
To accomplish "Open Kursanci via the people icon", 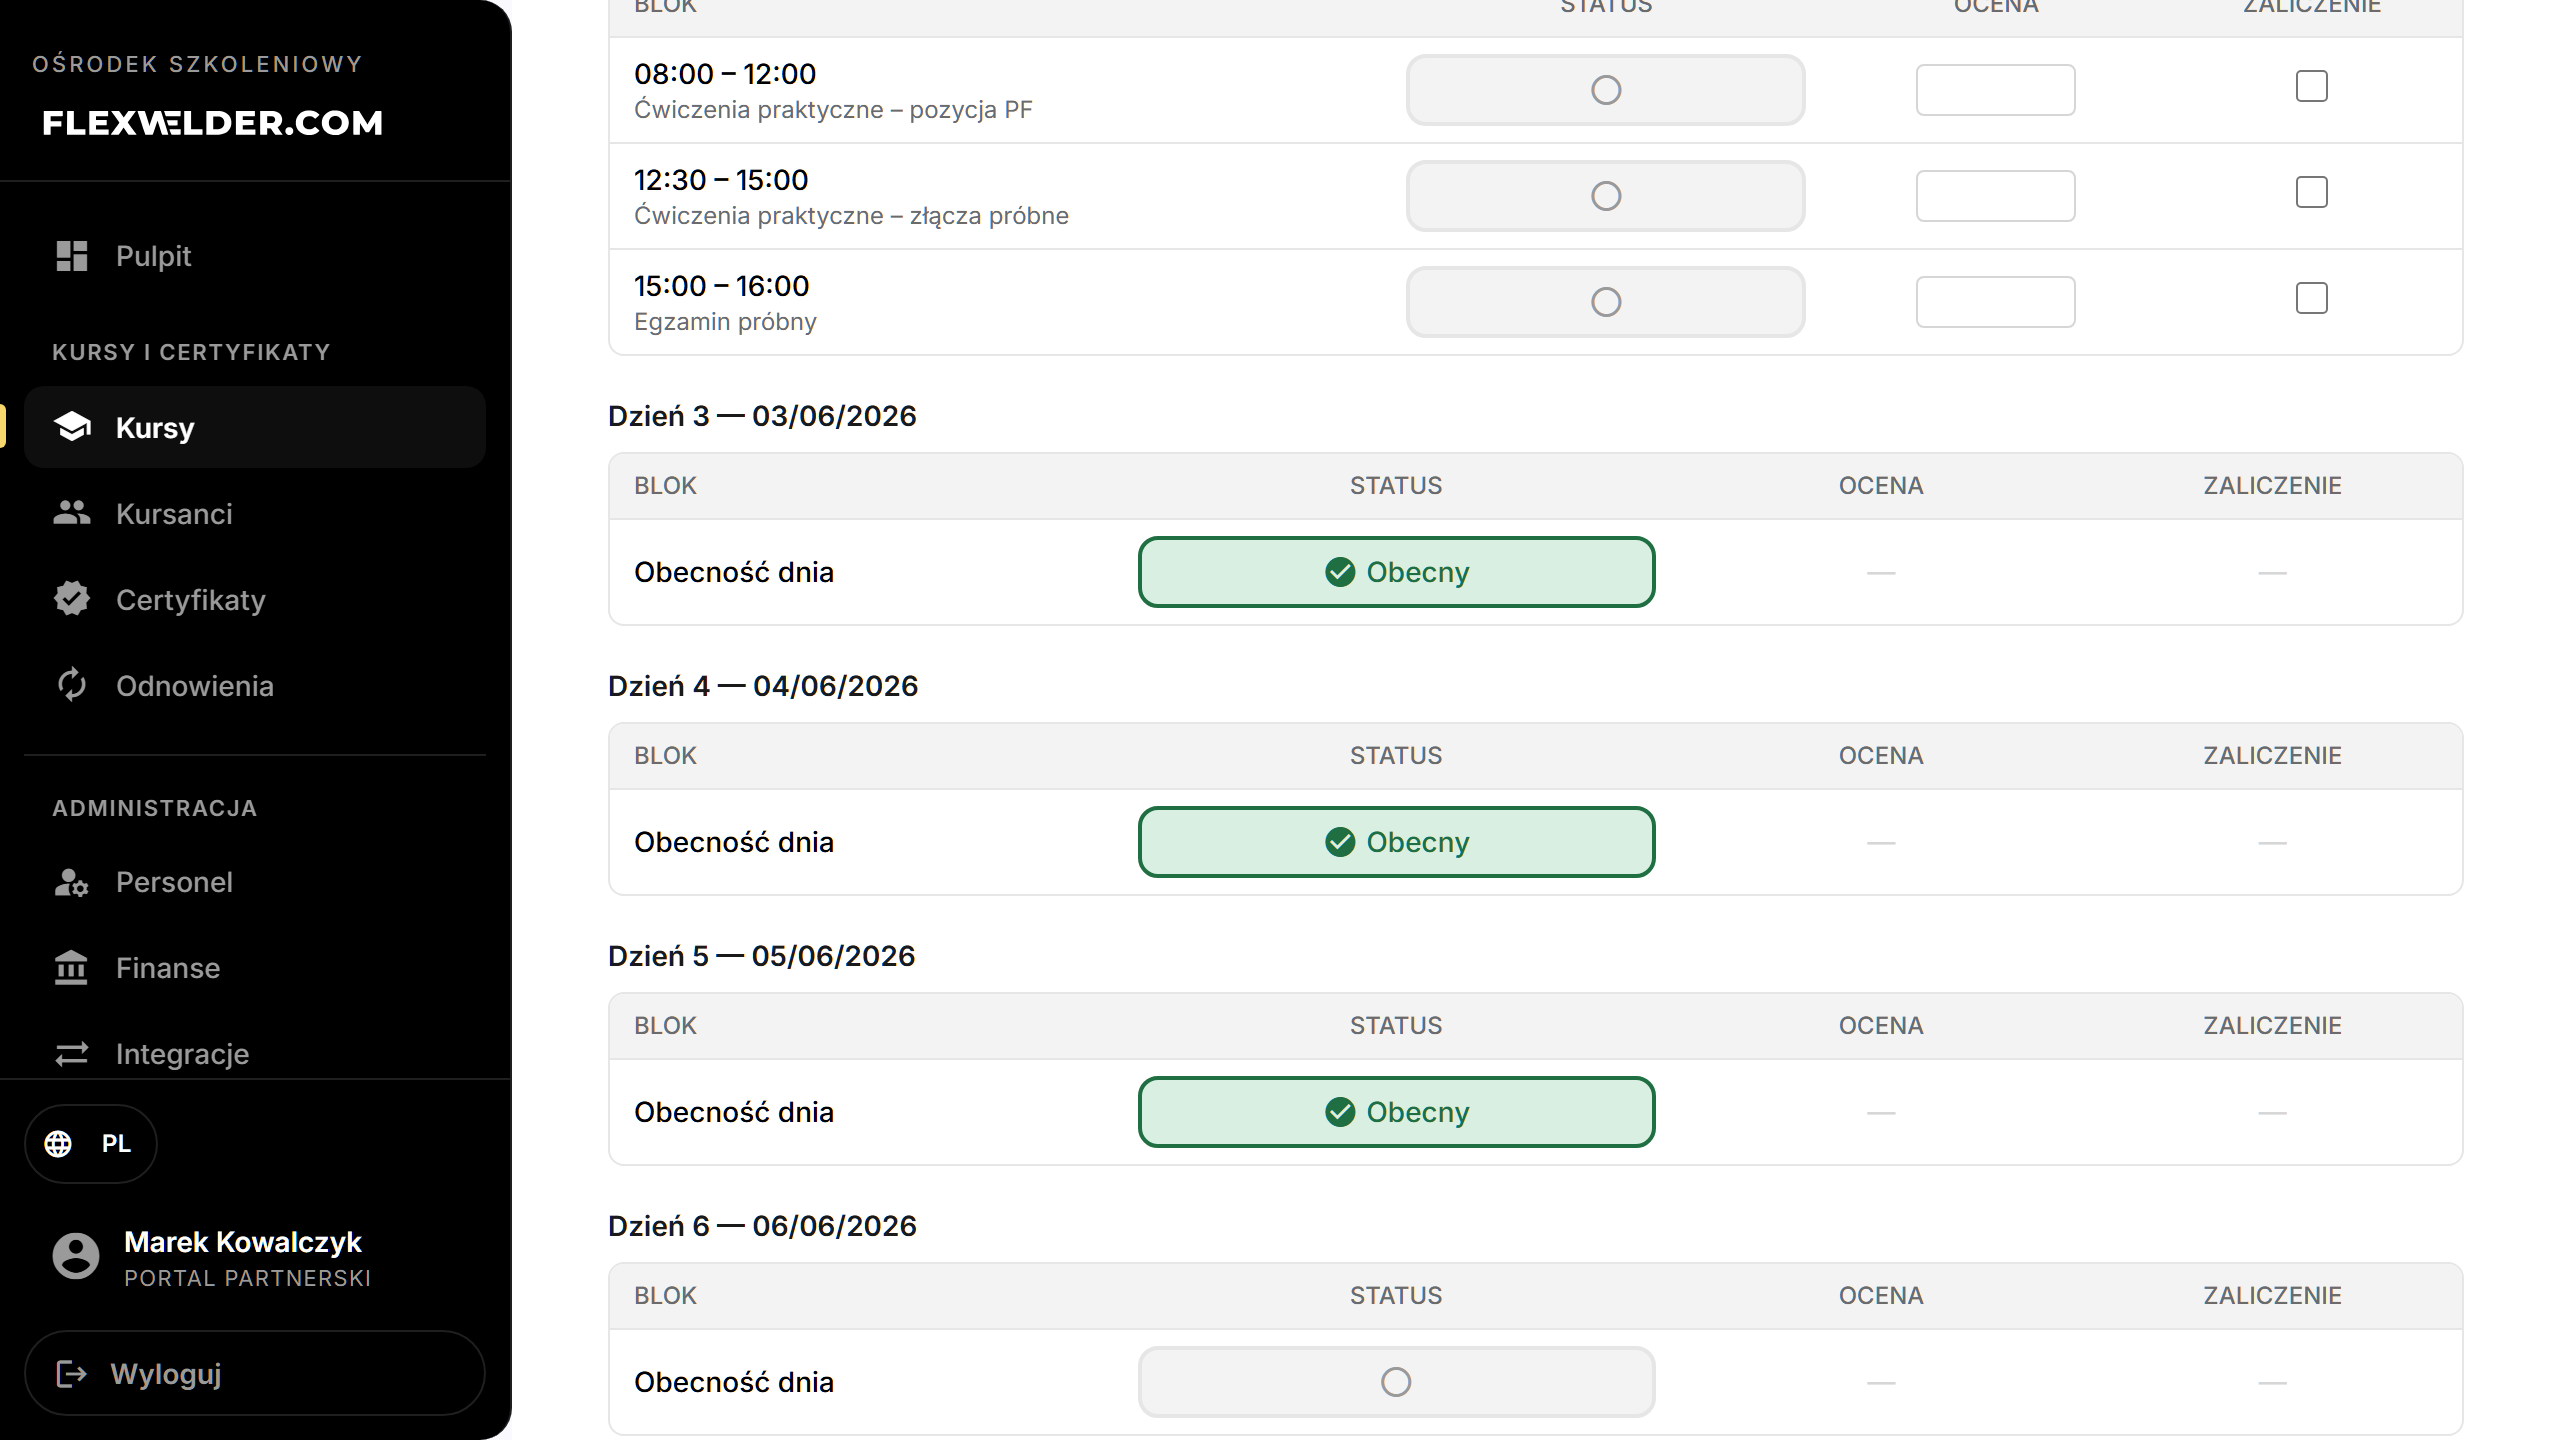I will tap(72, 513).
